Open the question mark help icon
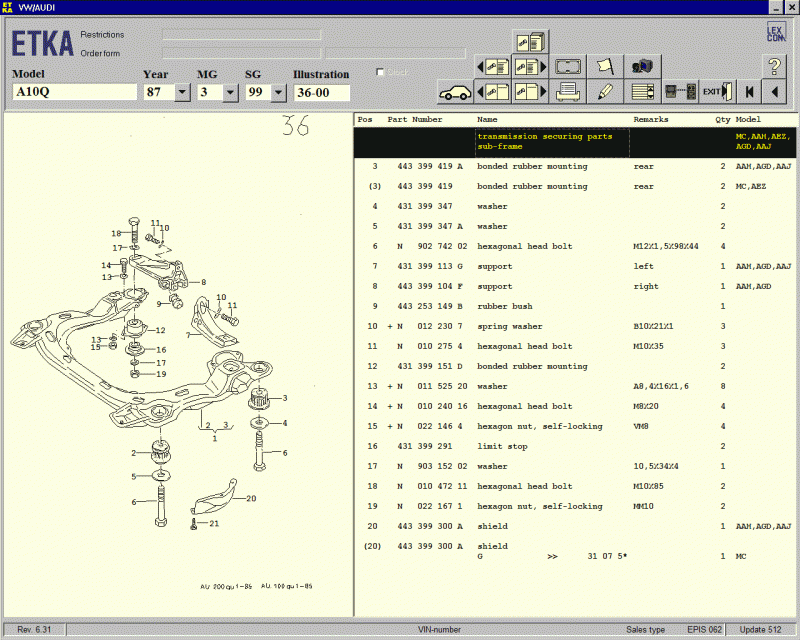The width and height of the screenshot is (800, 640). tap(773, 67)
